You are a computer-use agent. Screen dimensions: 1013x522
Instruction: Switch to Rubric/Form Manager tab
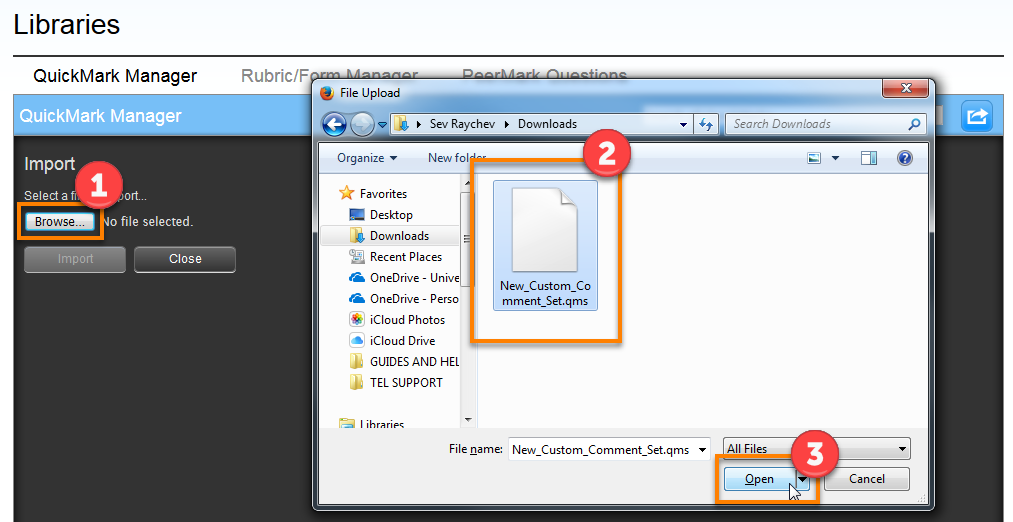tap(329, 76)
